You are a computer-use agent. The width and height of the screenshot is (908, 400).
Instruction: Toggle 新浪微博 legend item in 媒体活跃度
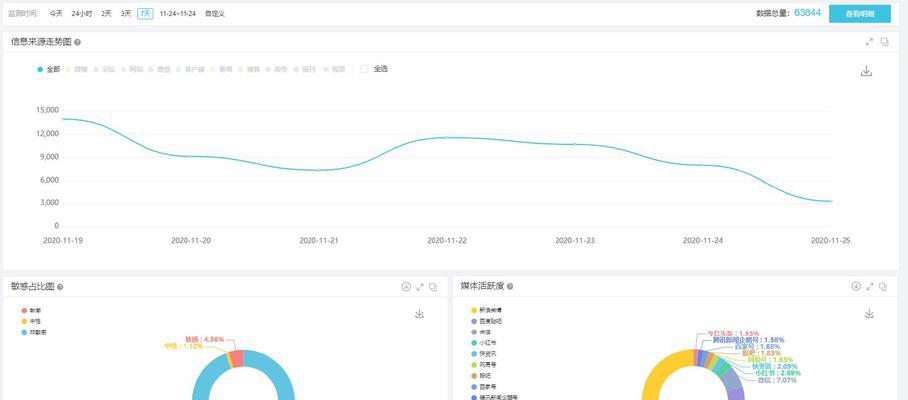(x=486, y=310)
